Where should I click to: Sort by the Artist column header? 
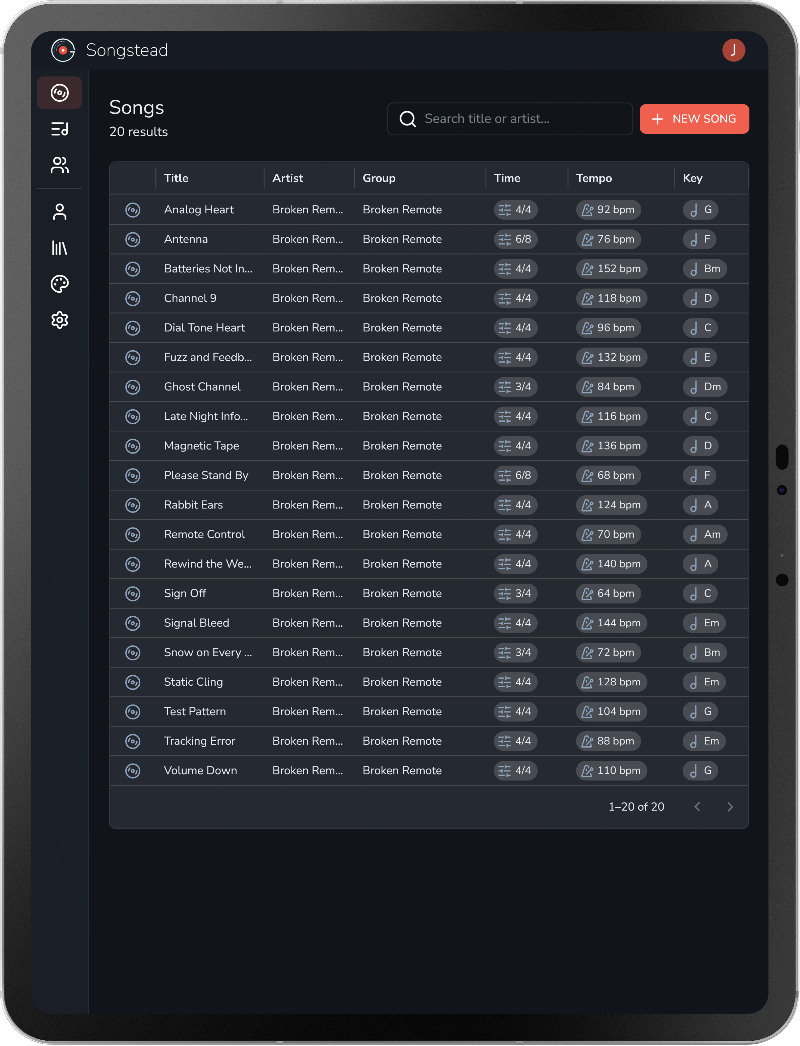click(288, 178)
